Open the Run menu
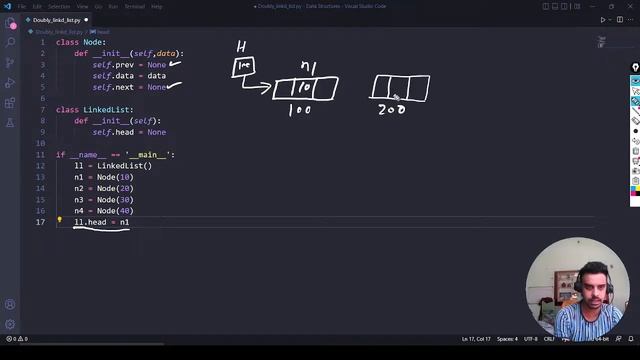The width and height of the screenshot is (640, 360). click(113, 6)
